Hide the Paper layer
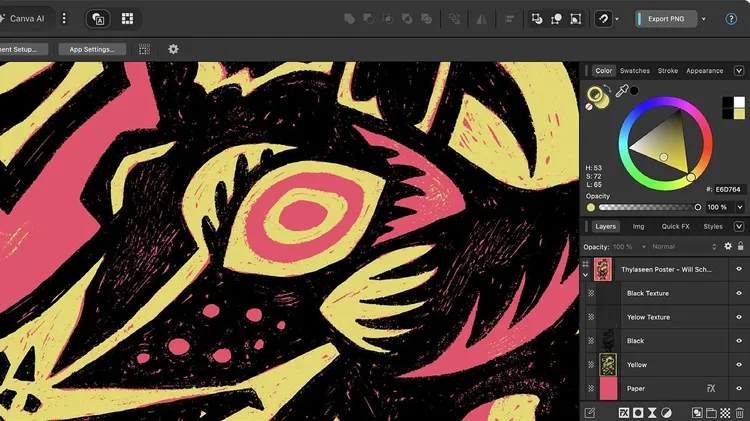 [739, 388]
